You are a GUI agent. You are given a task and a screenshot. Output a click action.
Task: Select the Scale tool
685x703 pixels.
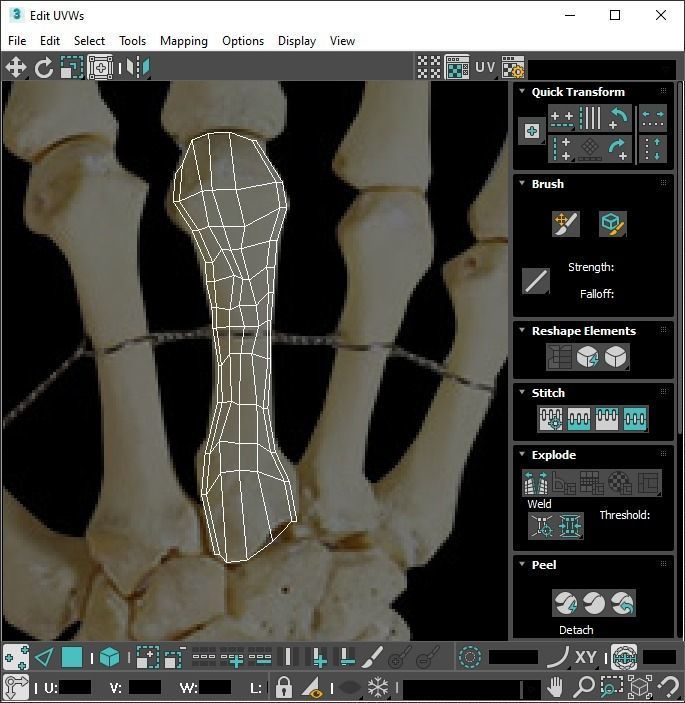[x=72, y=68]
